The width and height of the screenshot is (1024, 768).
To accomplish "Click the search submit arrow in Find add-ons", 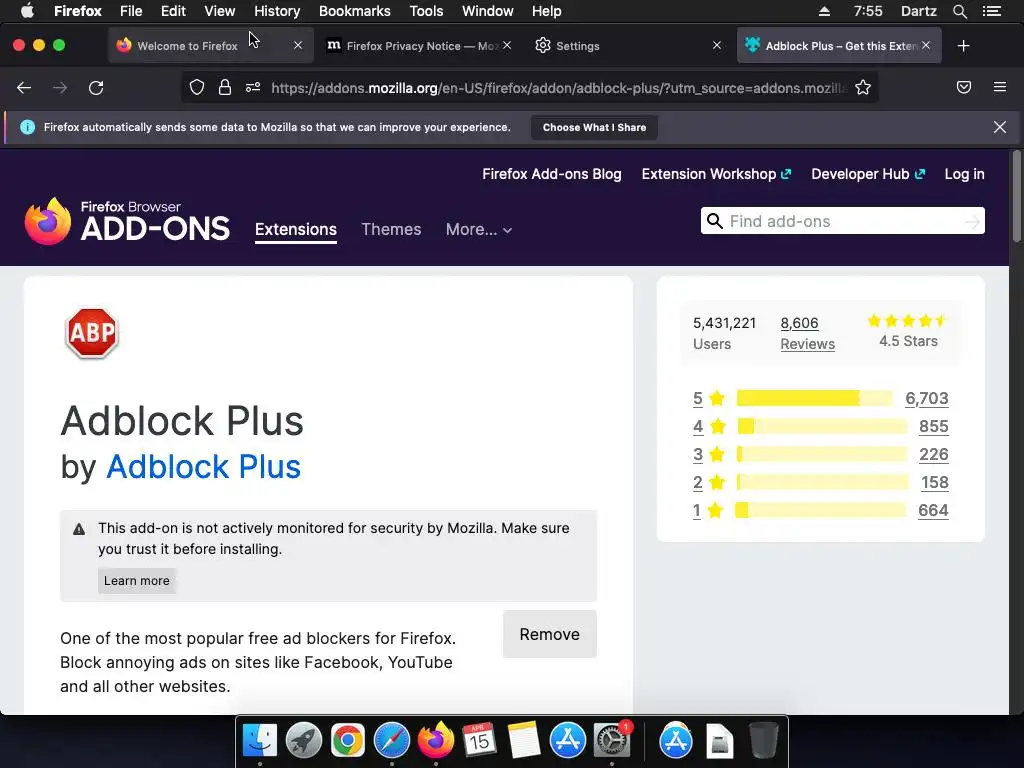I will tap(972, 222).
